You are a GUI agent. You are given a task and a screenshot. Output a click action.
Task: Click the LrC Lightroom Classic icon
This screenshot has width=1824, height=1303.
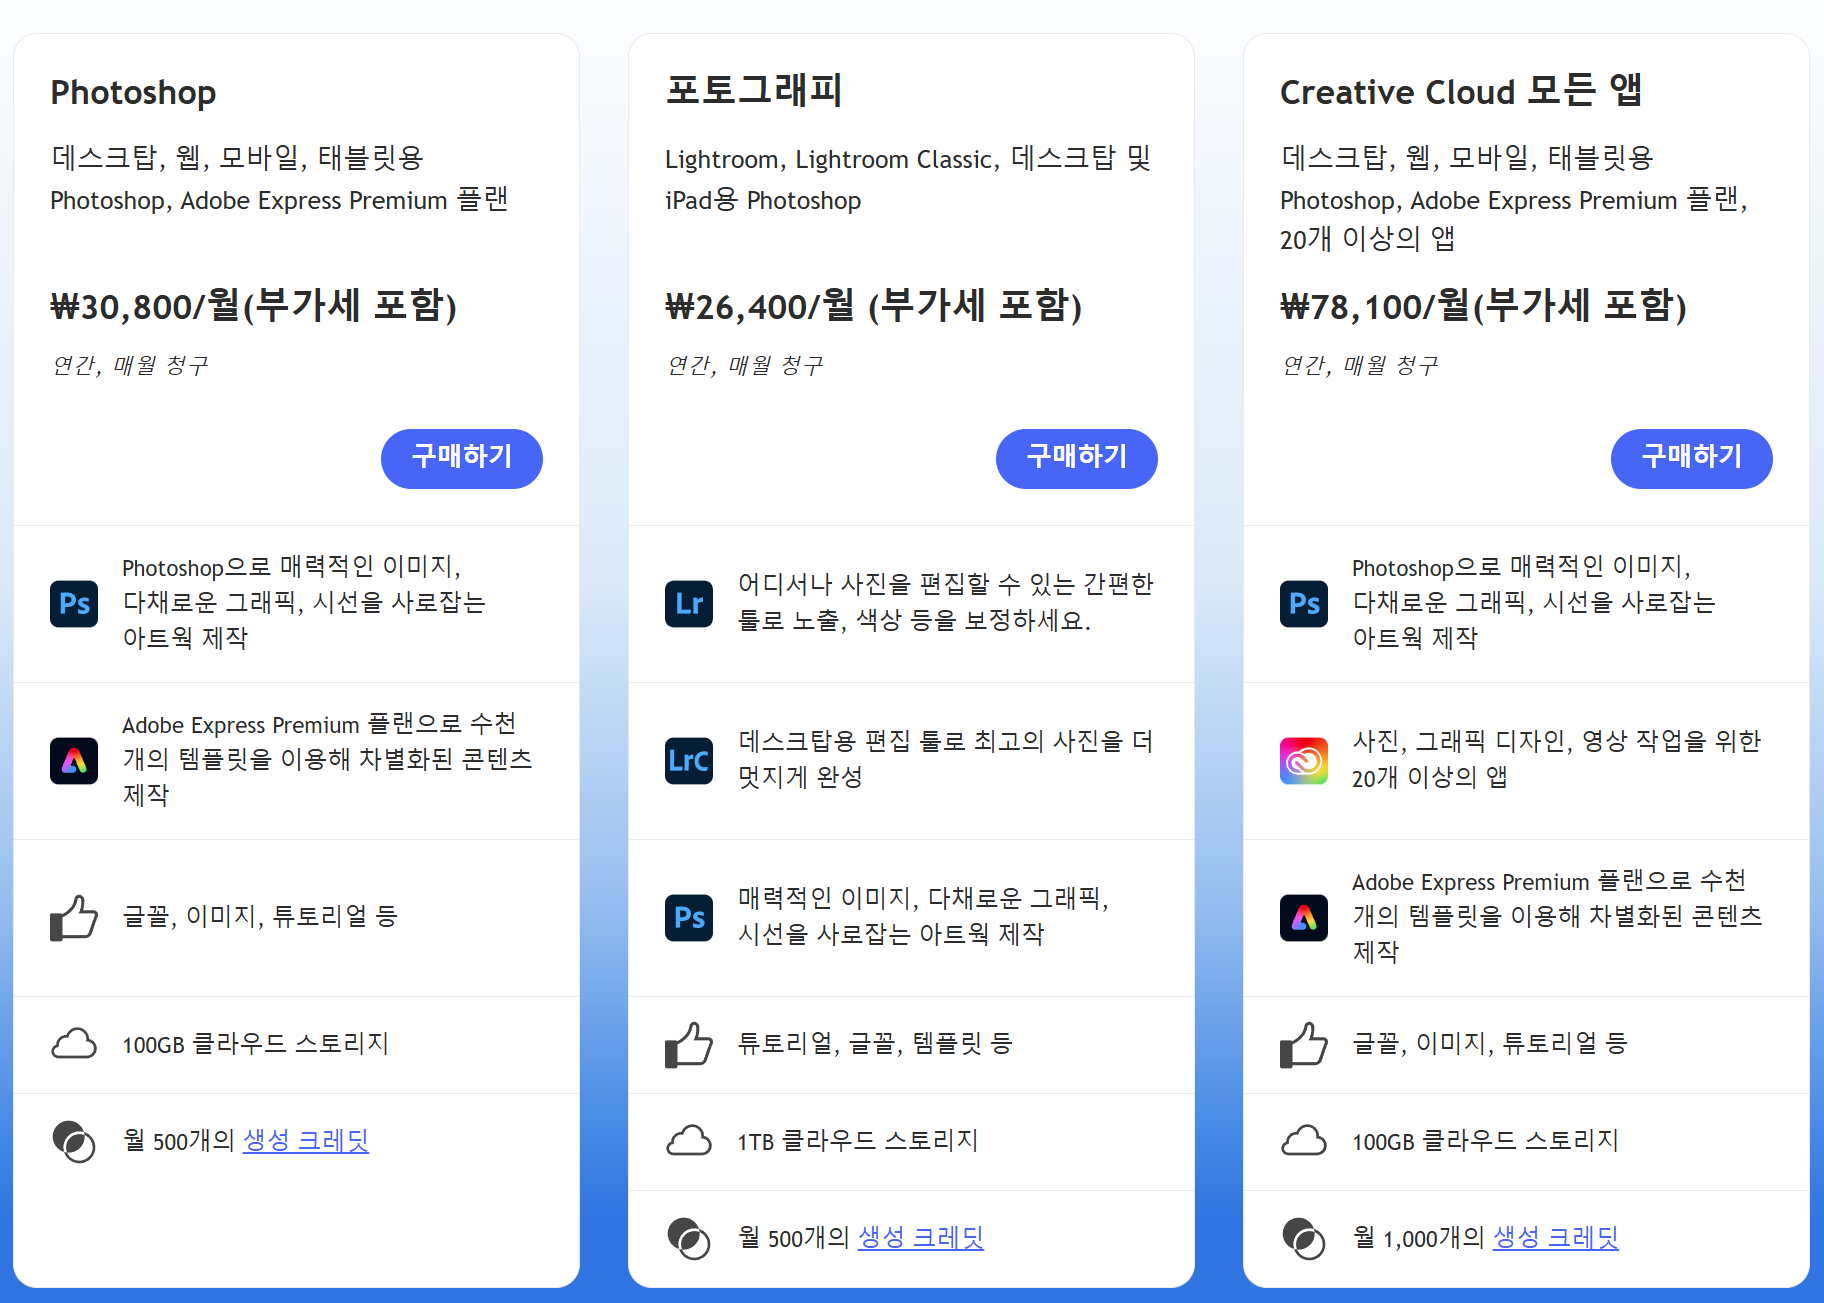(688, 761)
